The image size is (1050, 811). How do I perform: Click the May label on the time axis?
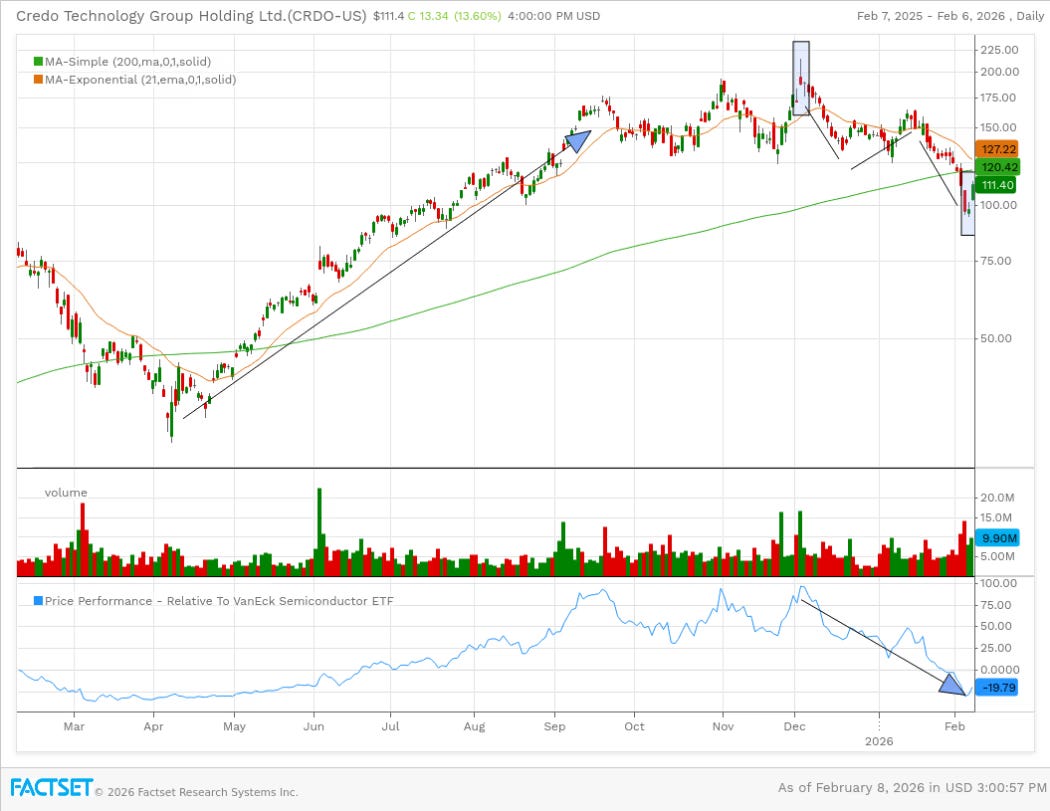tap(234, 726)
